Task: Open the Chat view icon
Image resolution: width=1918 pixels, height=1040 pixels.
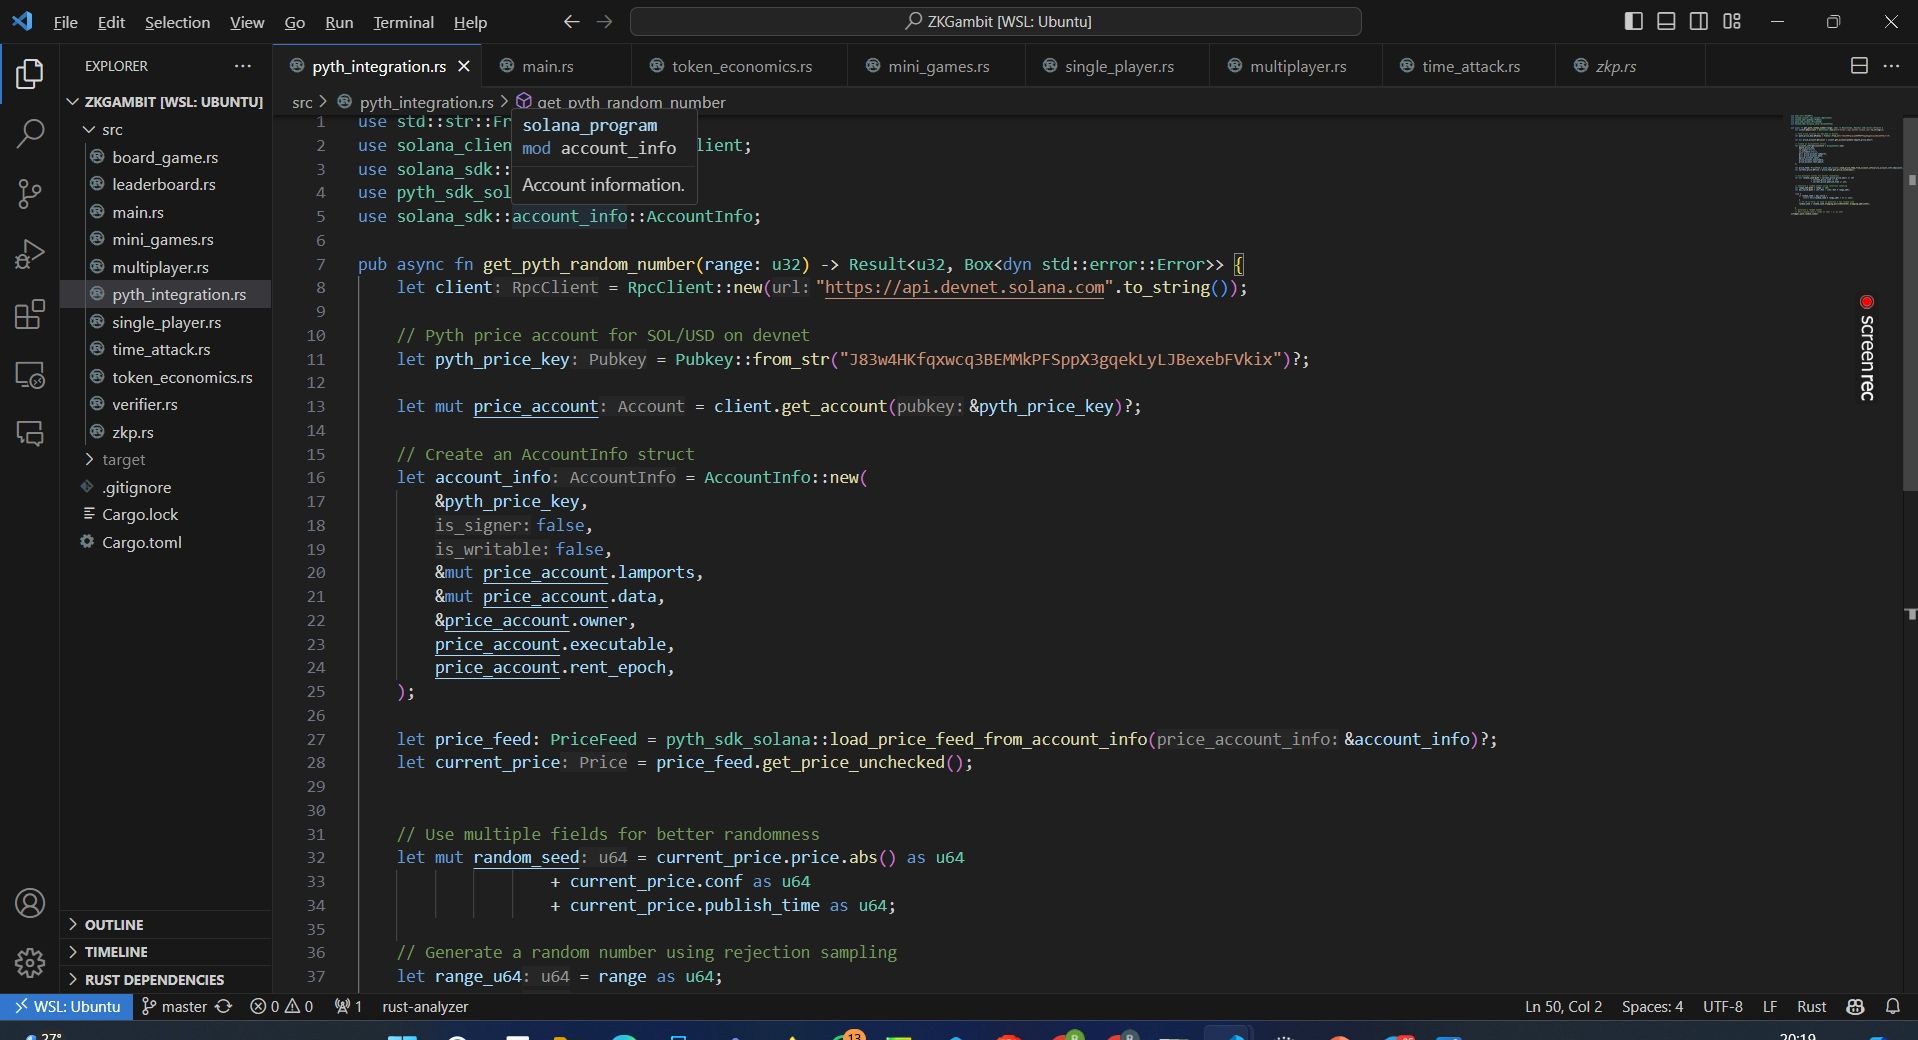Action: 30,433
